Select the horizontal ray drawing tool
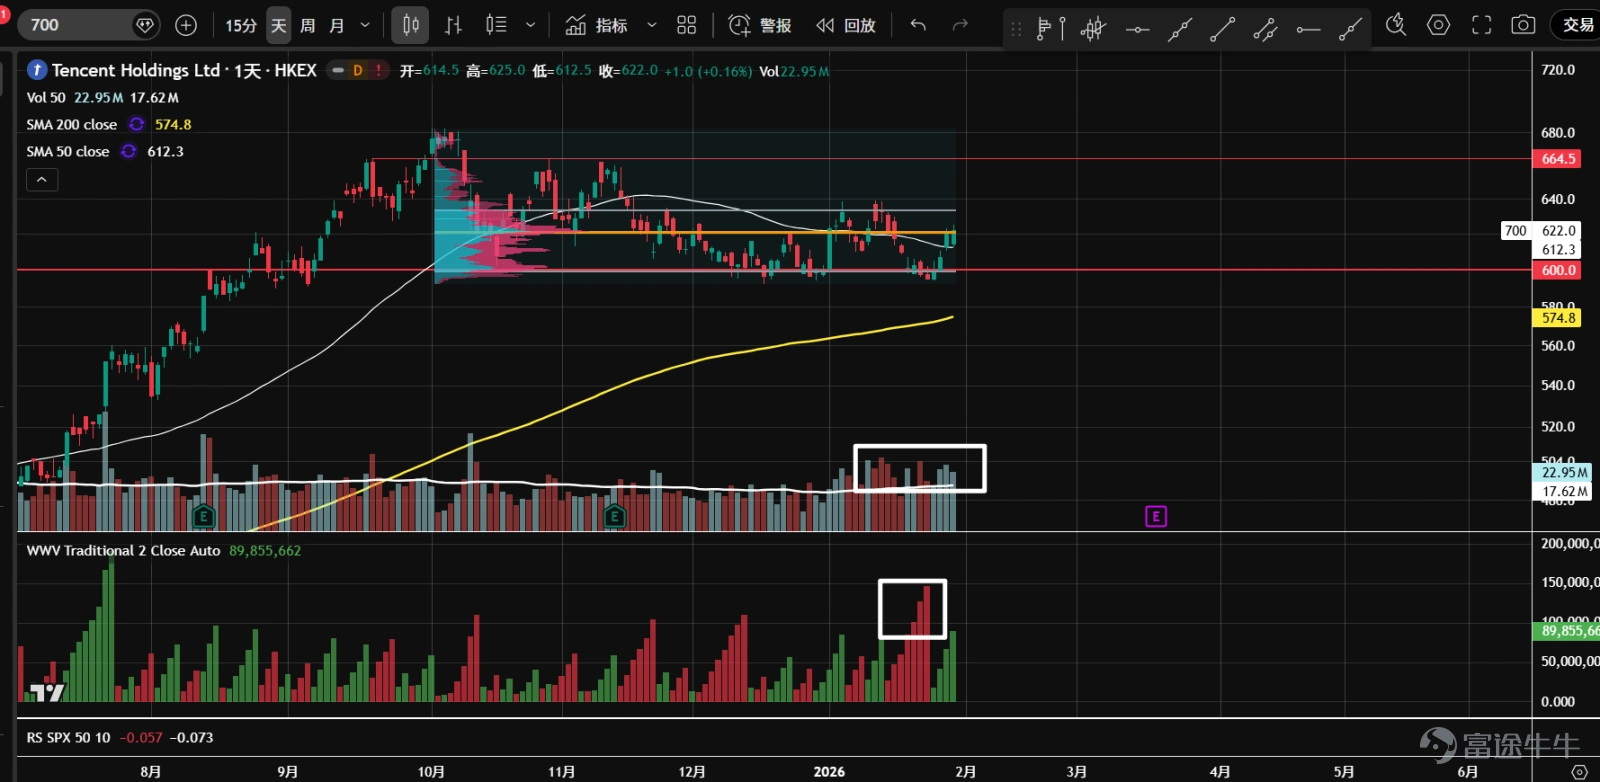This screenshot has height=782, width=1600. [x=1308, y=29]
